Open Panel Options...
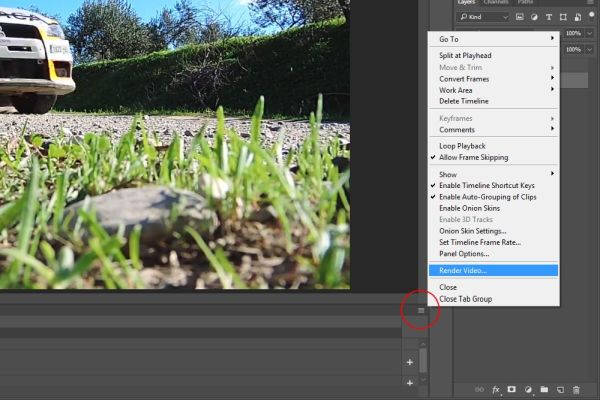 (x=494, y=254)
